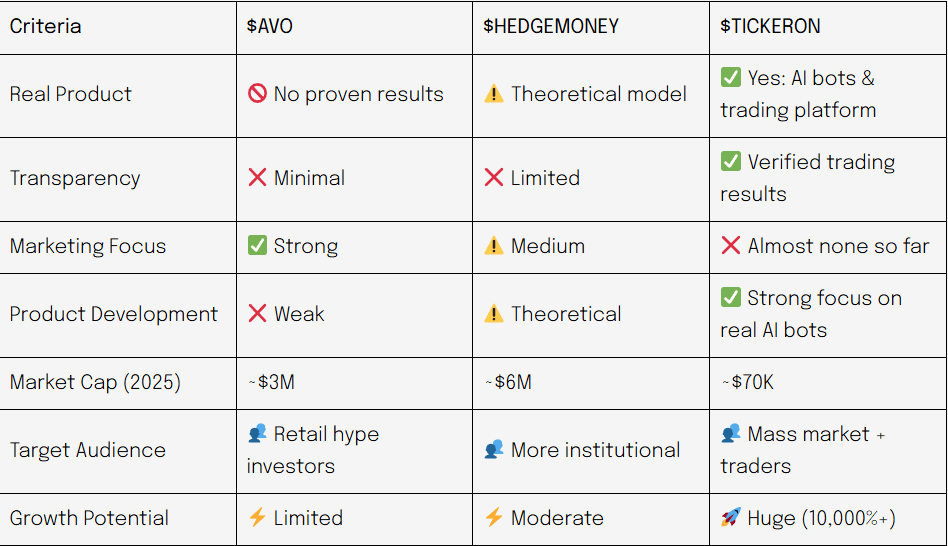
Task: Select the $TICKERON column header
Action: (770, 26)
